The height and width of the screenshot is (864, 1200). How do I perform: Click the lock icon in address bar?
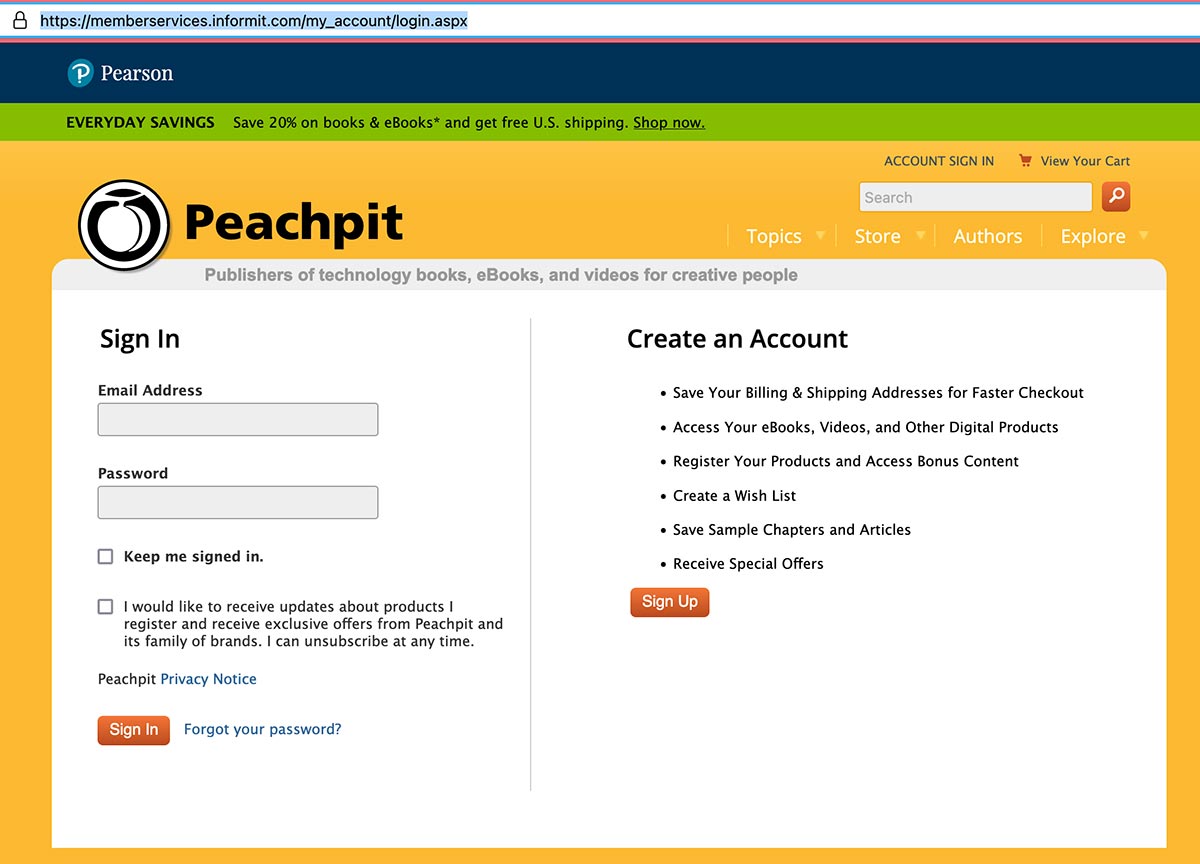(19, 20)
